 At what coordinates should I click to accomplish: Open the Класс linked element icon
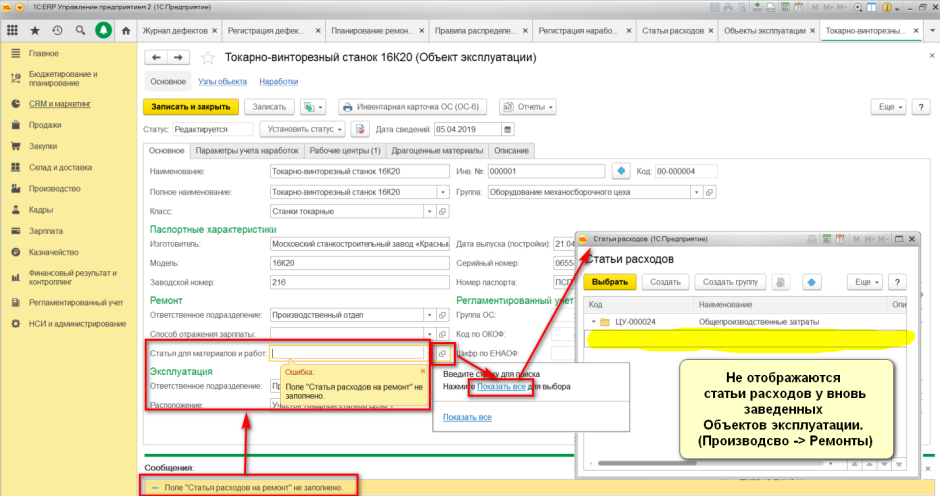442,212
